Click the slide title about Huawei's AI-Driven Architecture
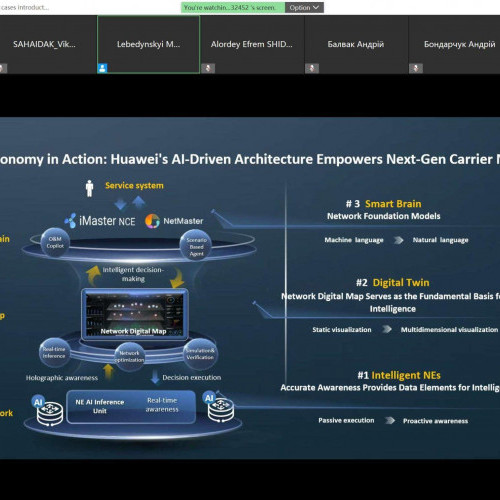500x500 pixels. tap(250, 159)
